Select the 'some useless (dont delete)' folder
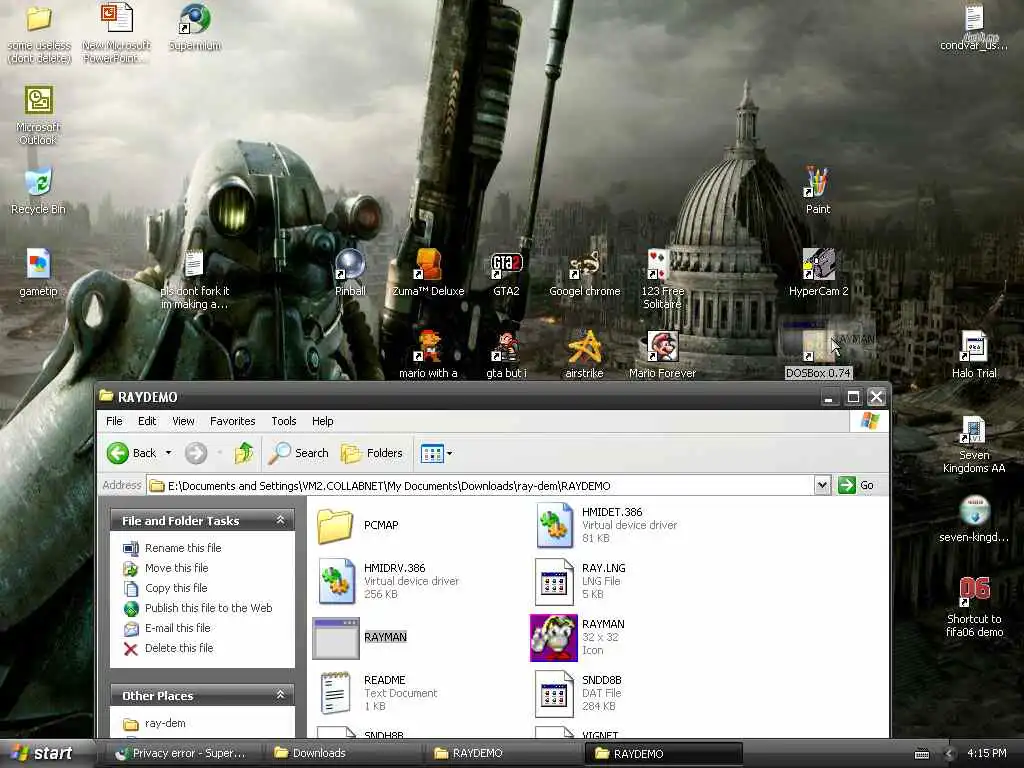 pos(39,34)
